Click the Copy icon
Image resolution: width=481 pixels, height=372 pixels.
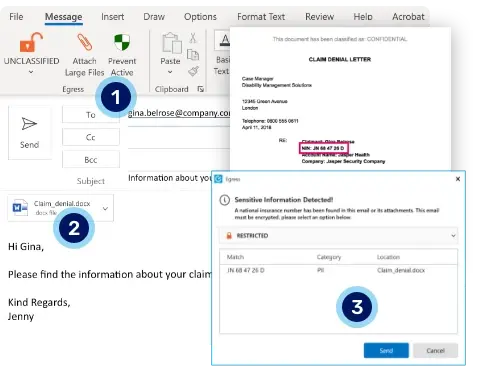click(x=193, y=55)
